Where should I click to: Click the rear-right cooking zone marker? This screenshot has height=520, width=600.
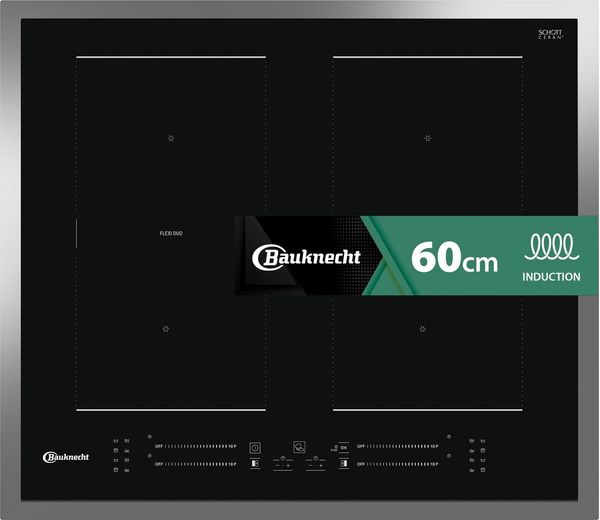428,138
